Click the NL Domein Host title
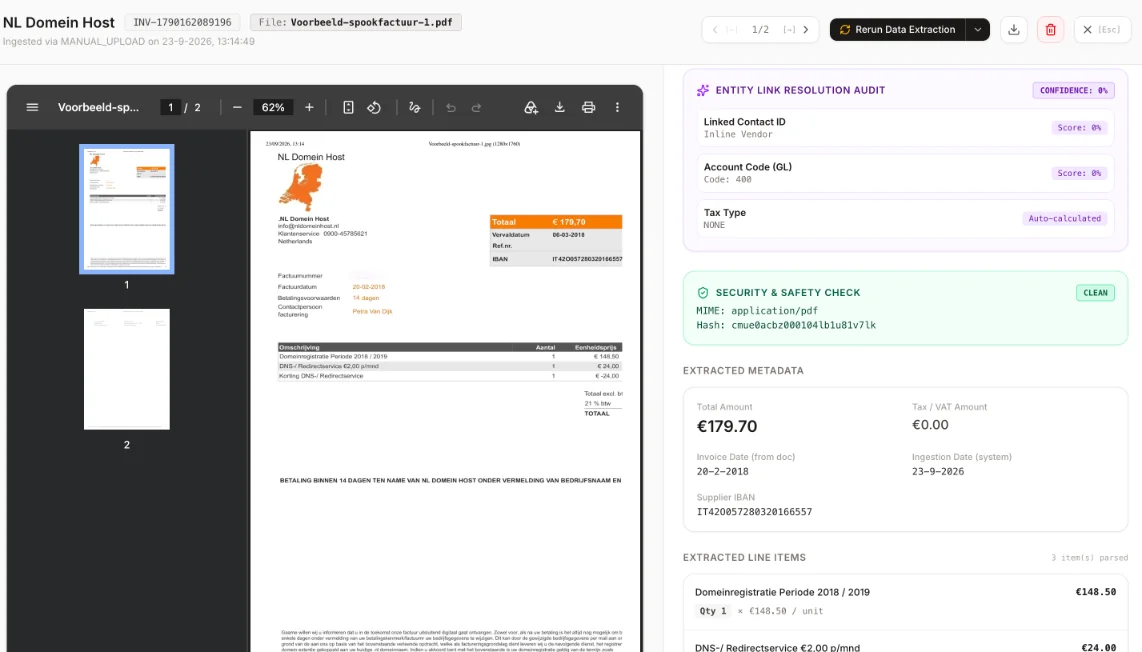The image size is (1142, 652). click(x=59, y=23)
